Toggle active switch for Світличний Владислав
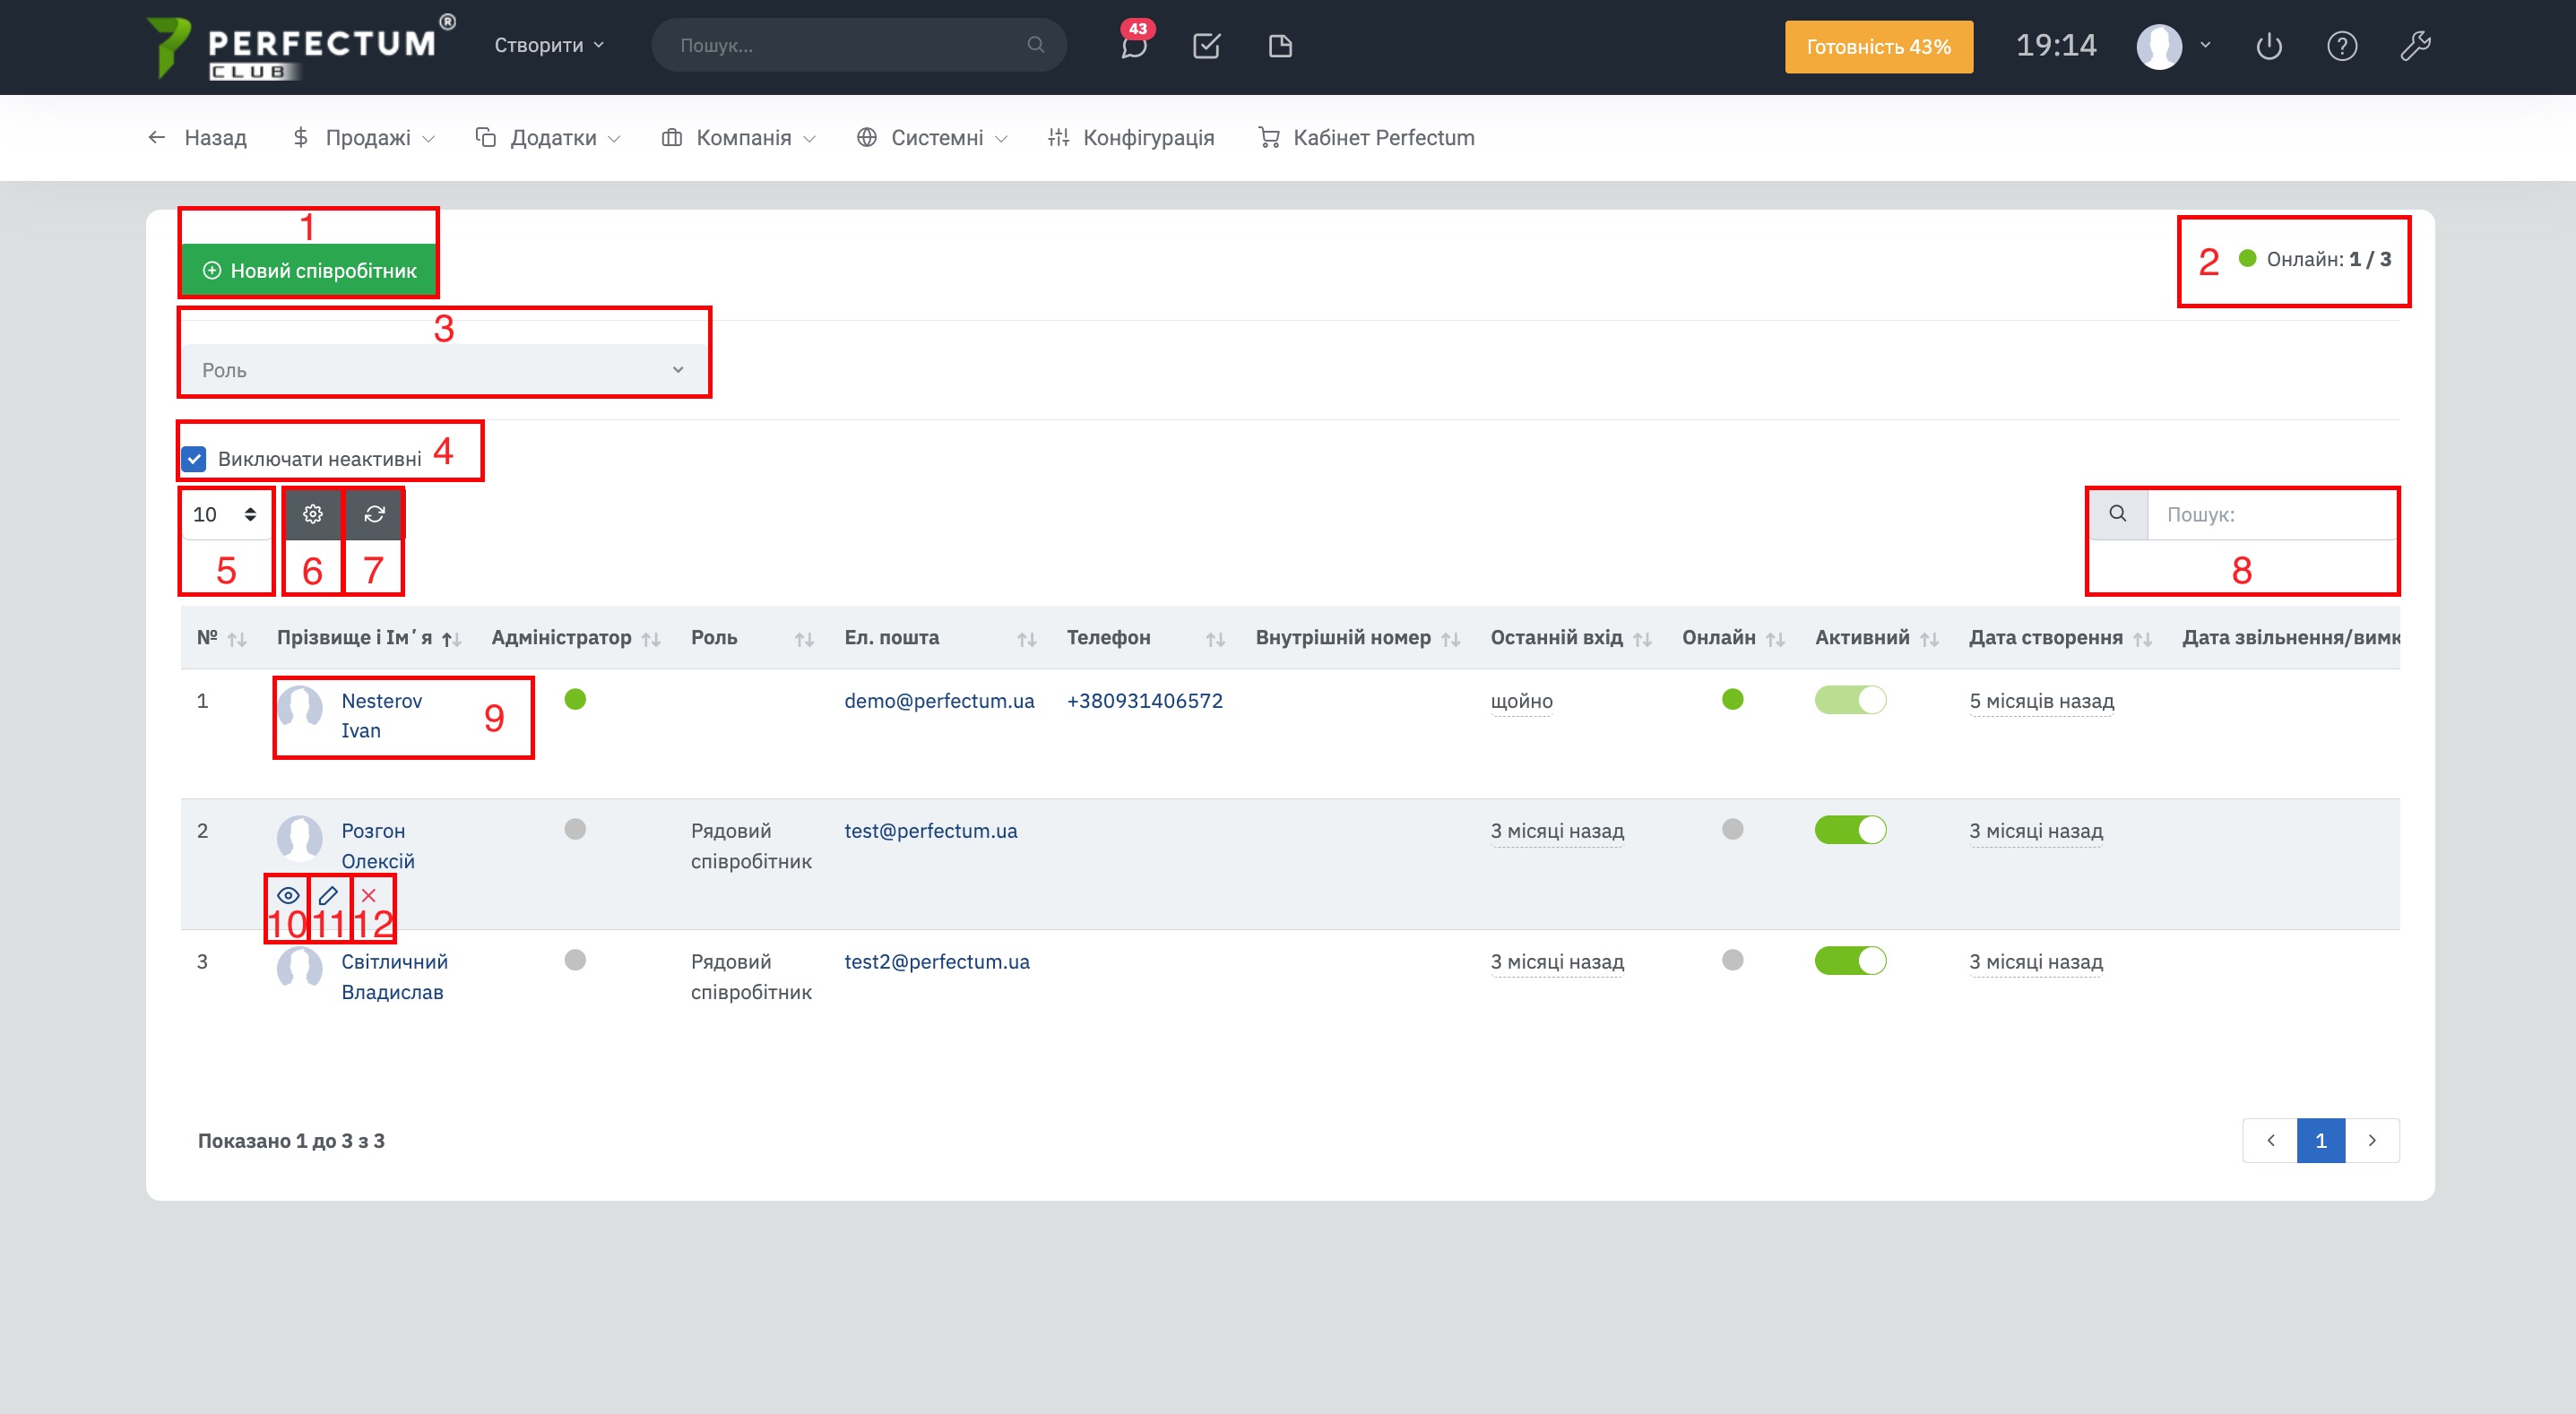The height and width of the screenshot is (1414, 2576). 1850,961
